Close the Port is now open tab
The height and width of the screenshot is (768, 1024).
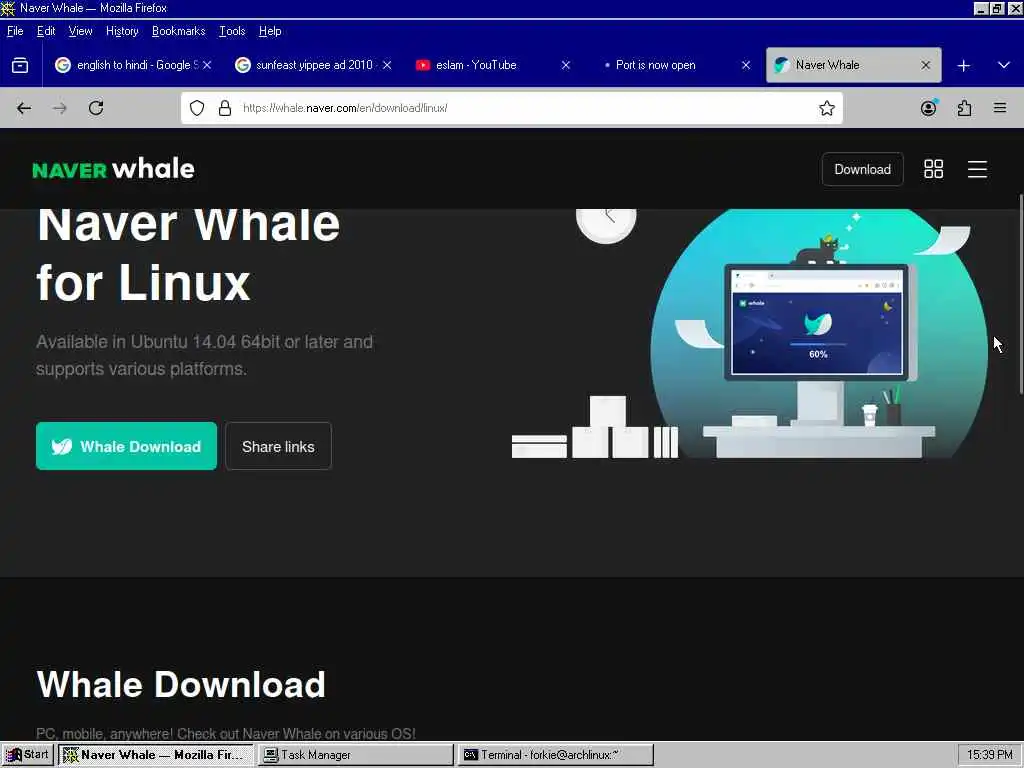pyautogui.click(x=746, y=65)
